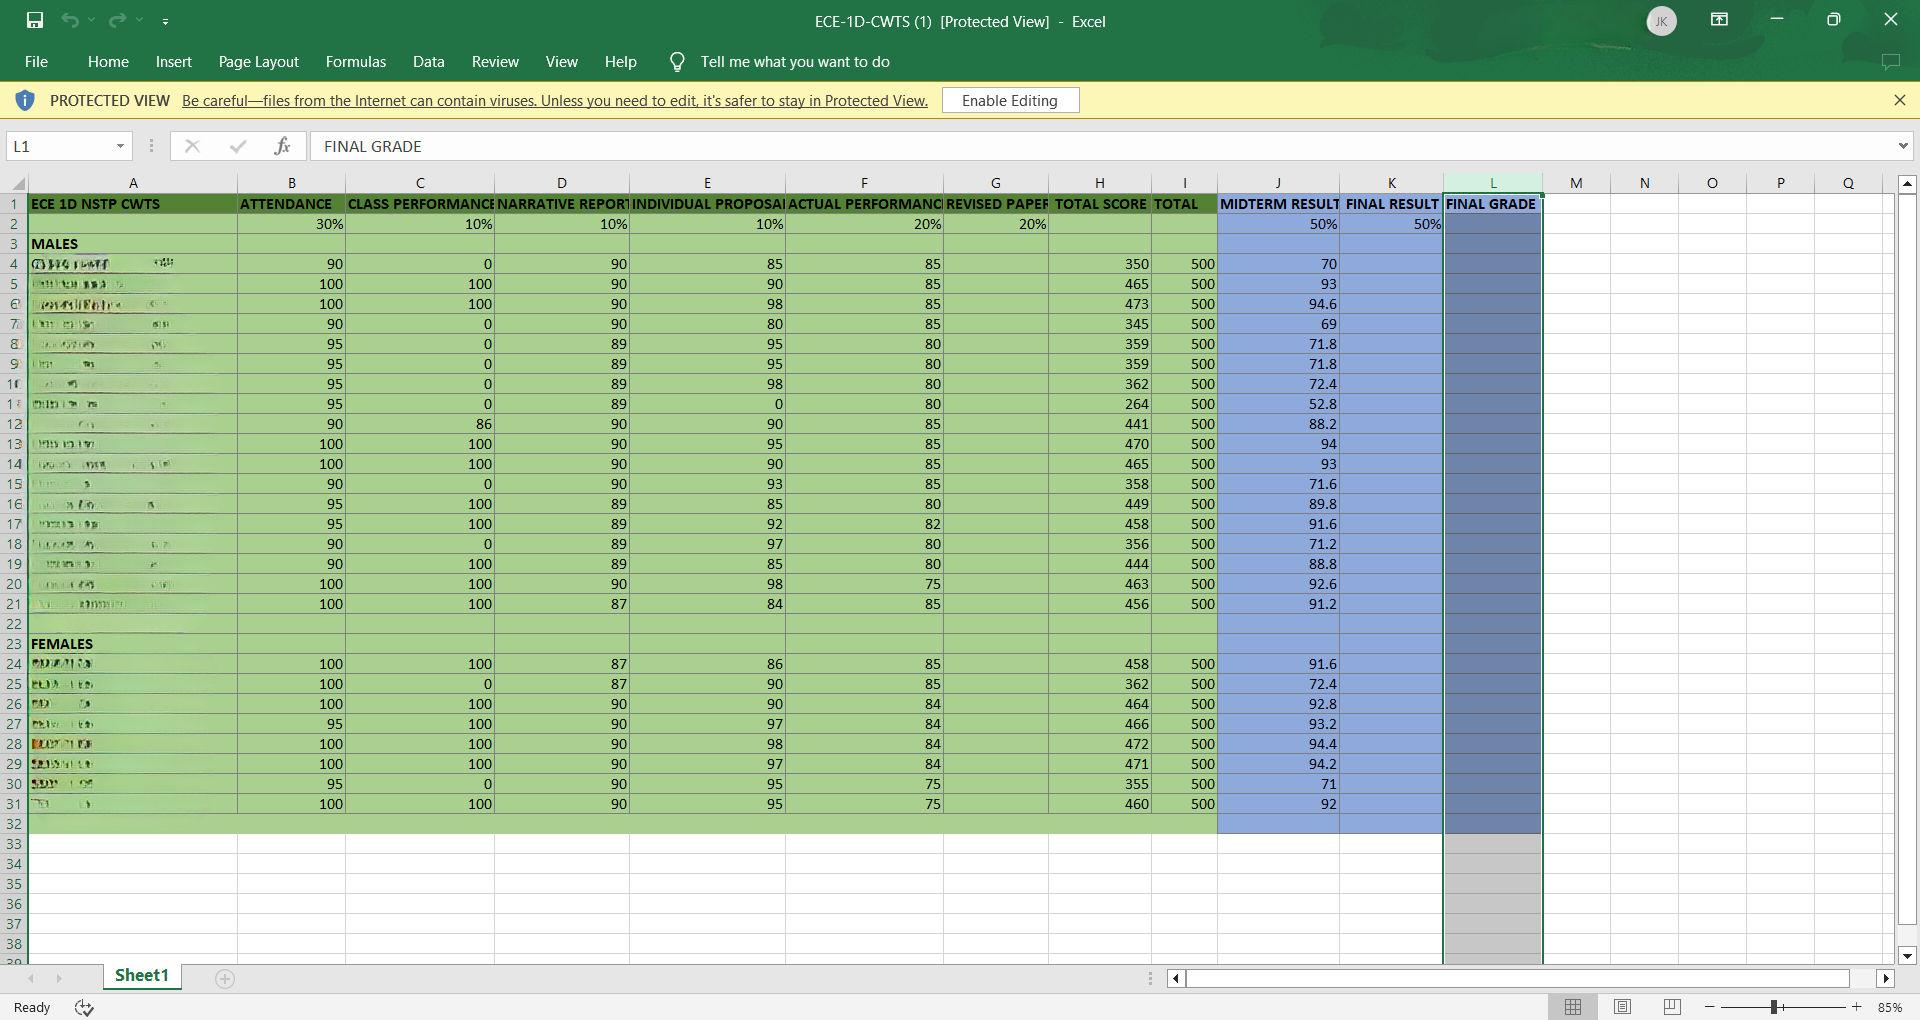Image resolution: width=1920 pixels, height=1020 pixels.
Task: Select column J header
Action: click(1278, 183)
